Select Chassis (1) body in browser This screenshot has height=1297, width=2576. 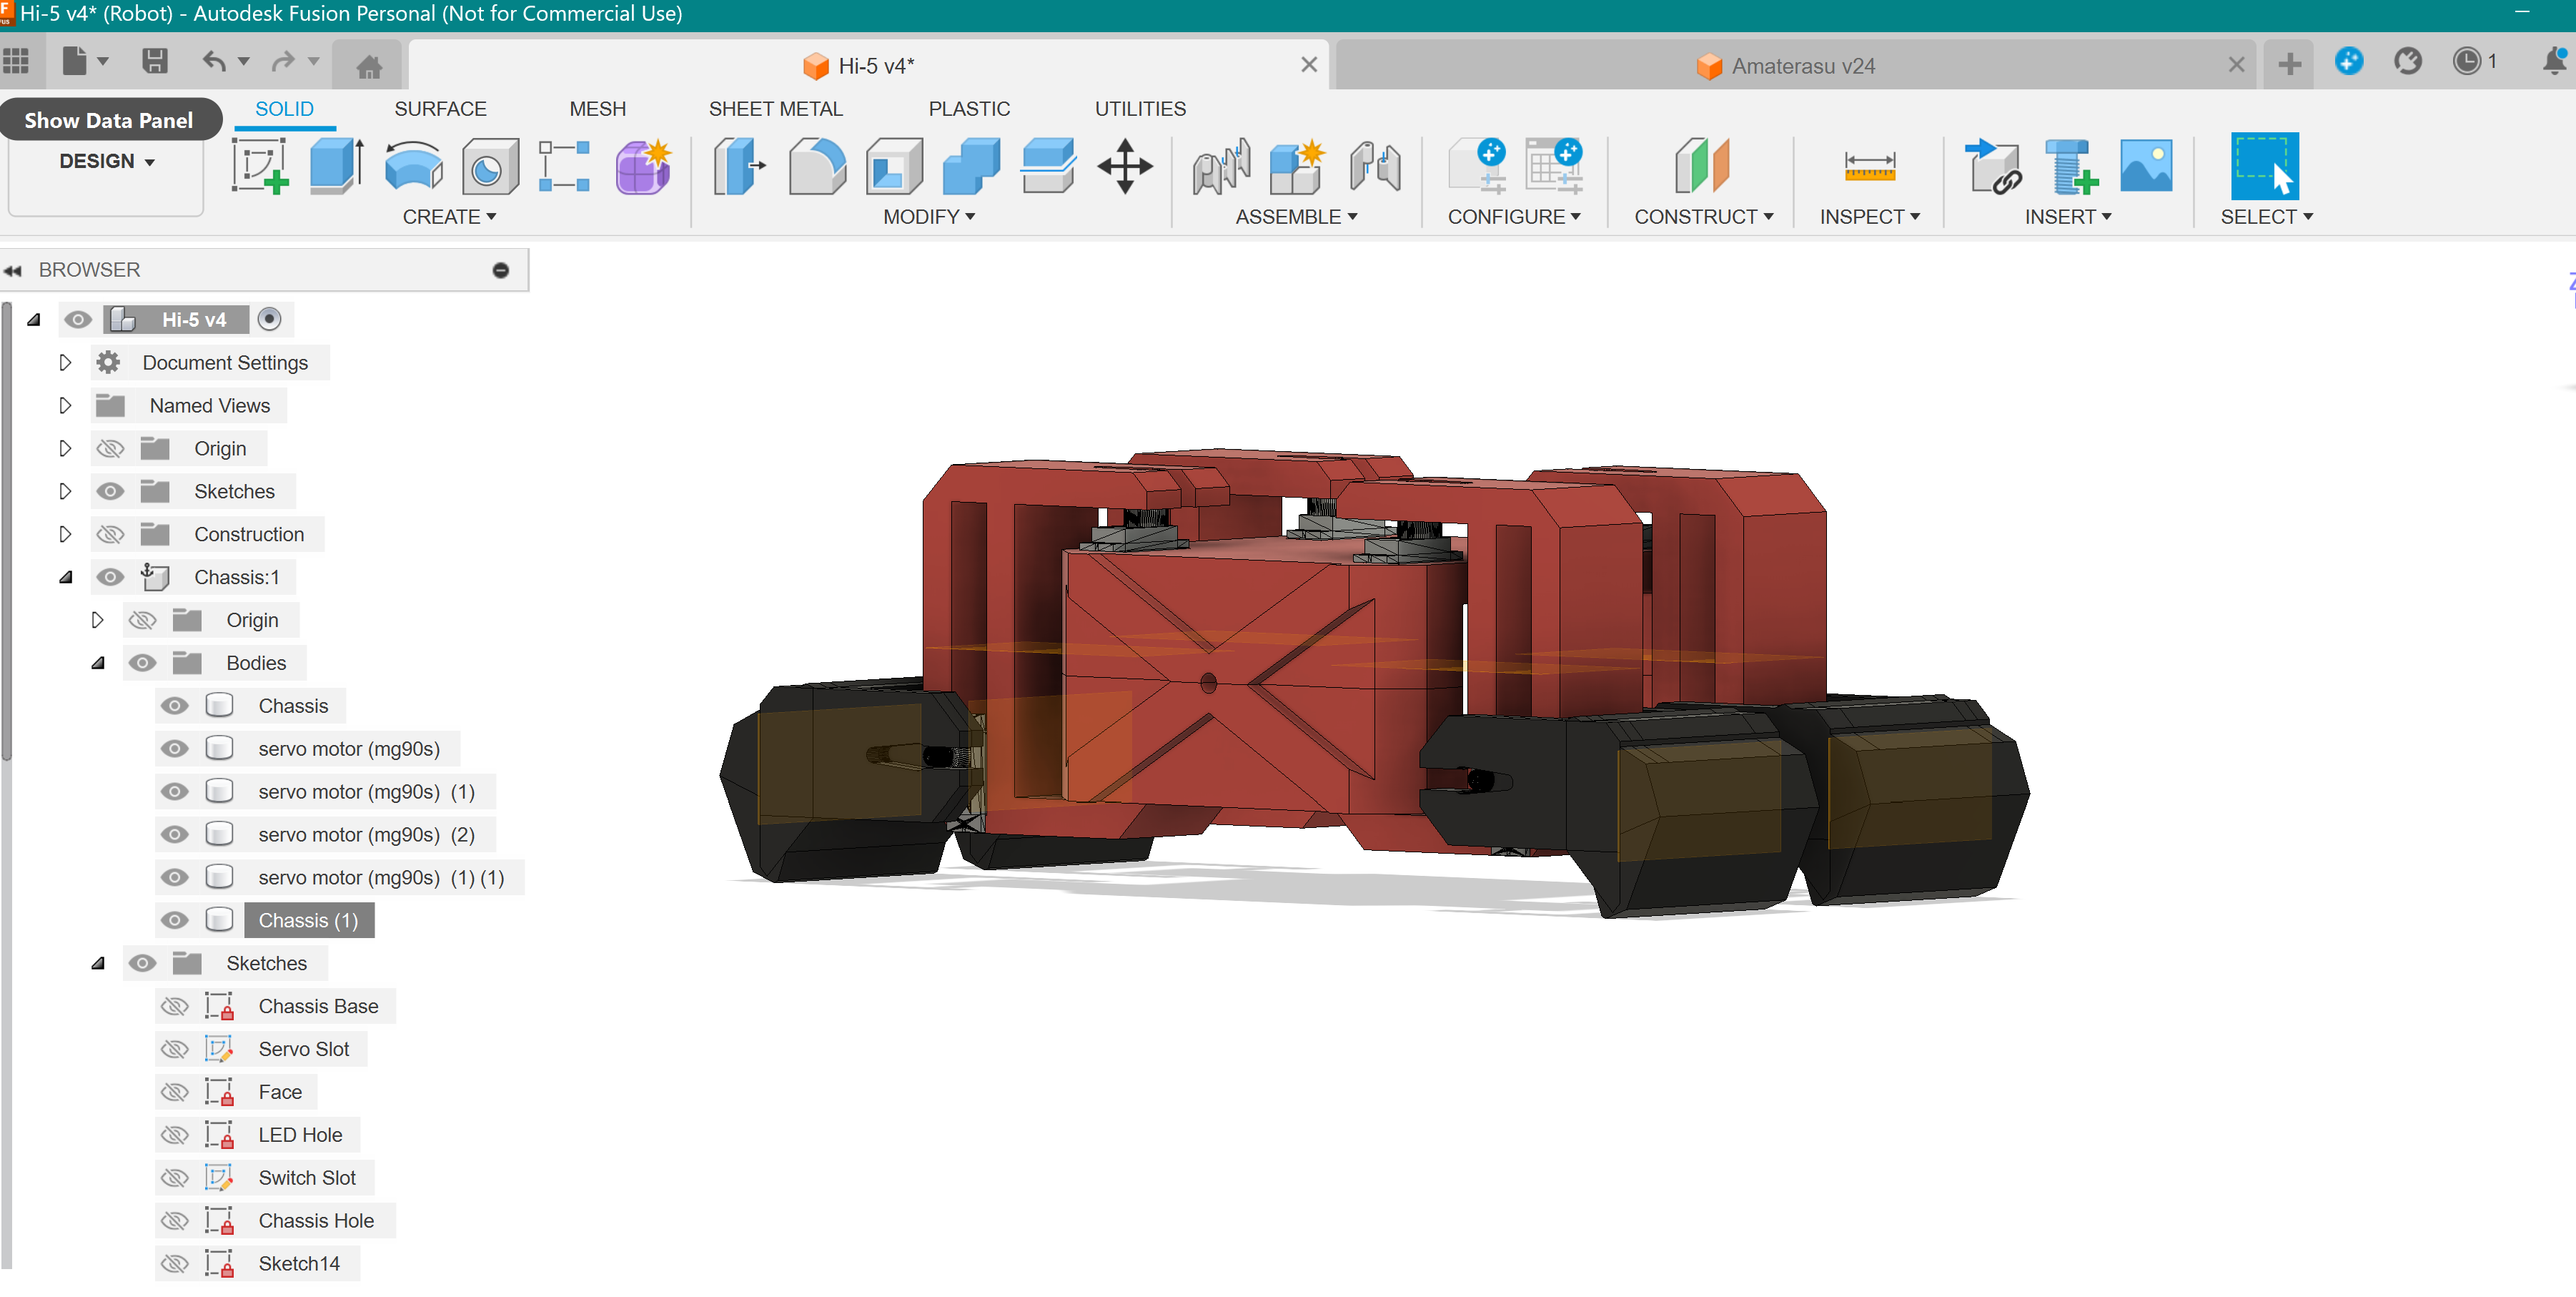[308, 920]
